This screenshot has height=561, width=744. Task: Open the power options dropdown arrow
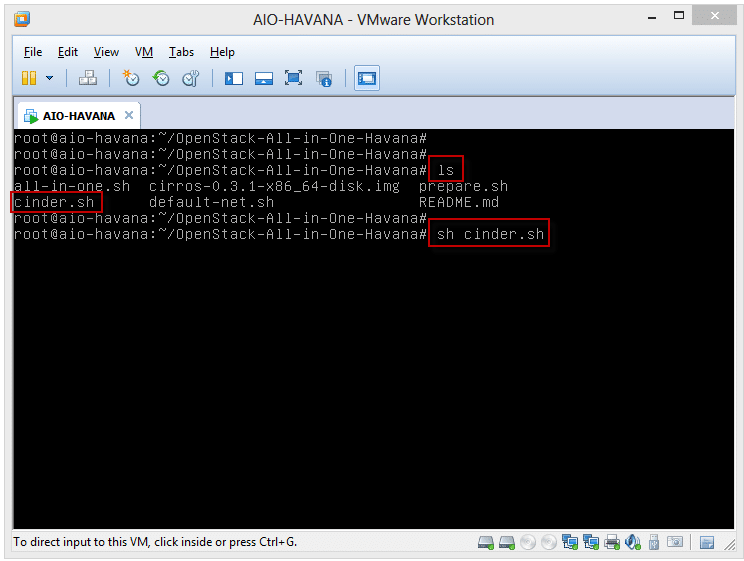point(50,78)
